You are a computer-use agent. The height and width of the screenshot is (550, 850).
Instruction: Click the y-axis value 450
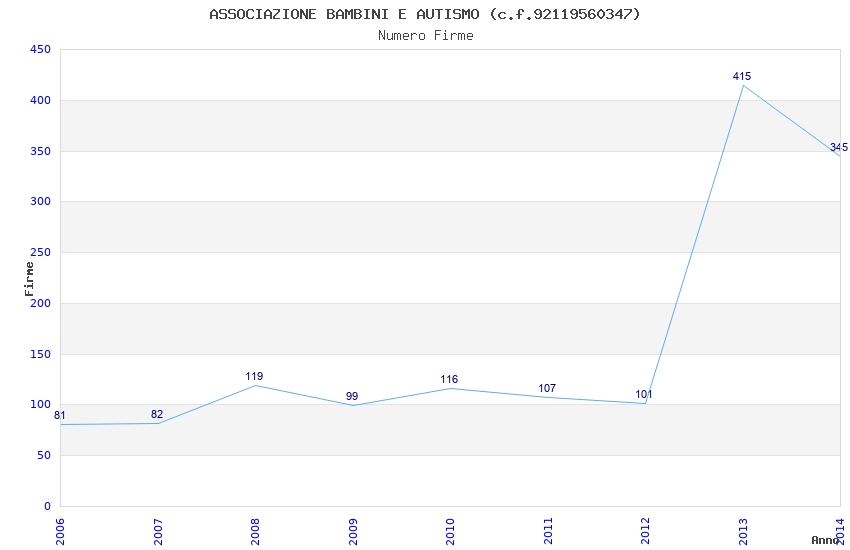(x=40, y=49)
